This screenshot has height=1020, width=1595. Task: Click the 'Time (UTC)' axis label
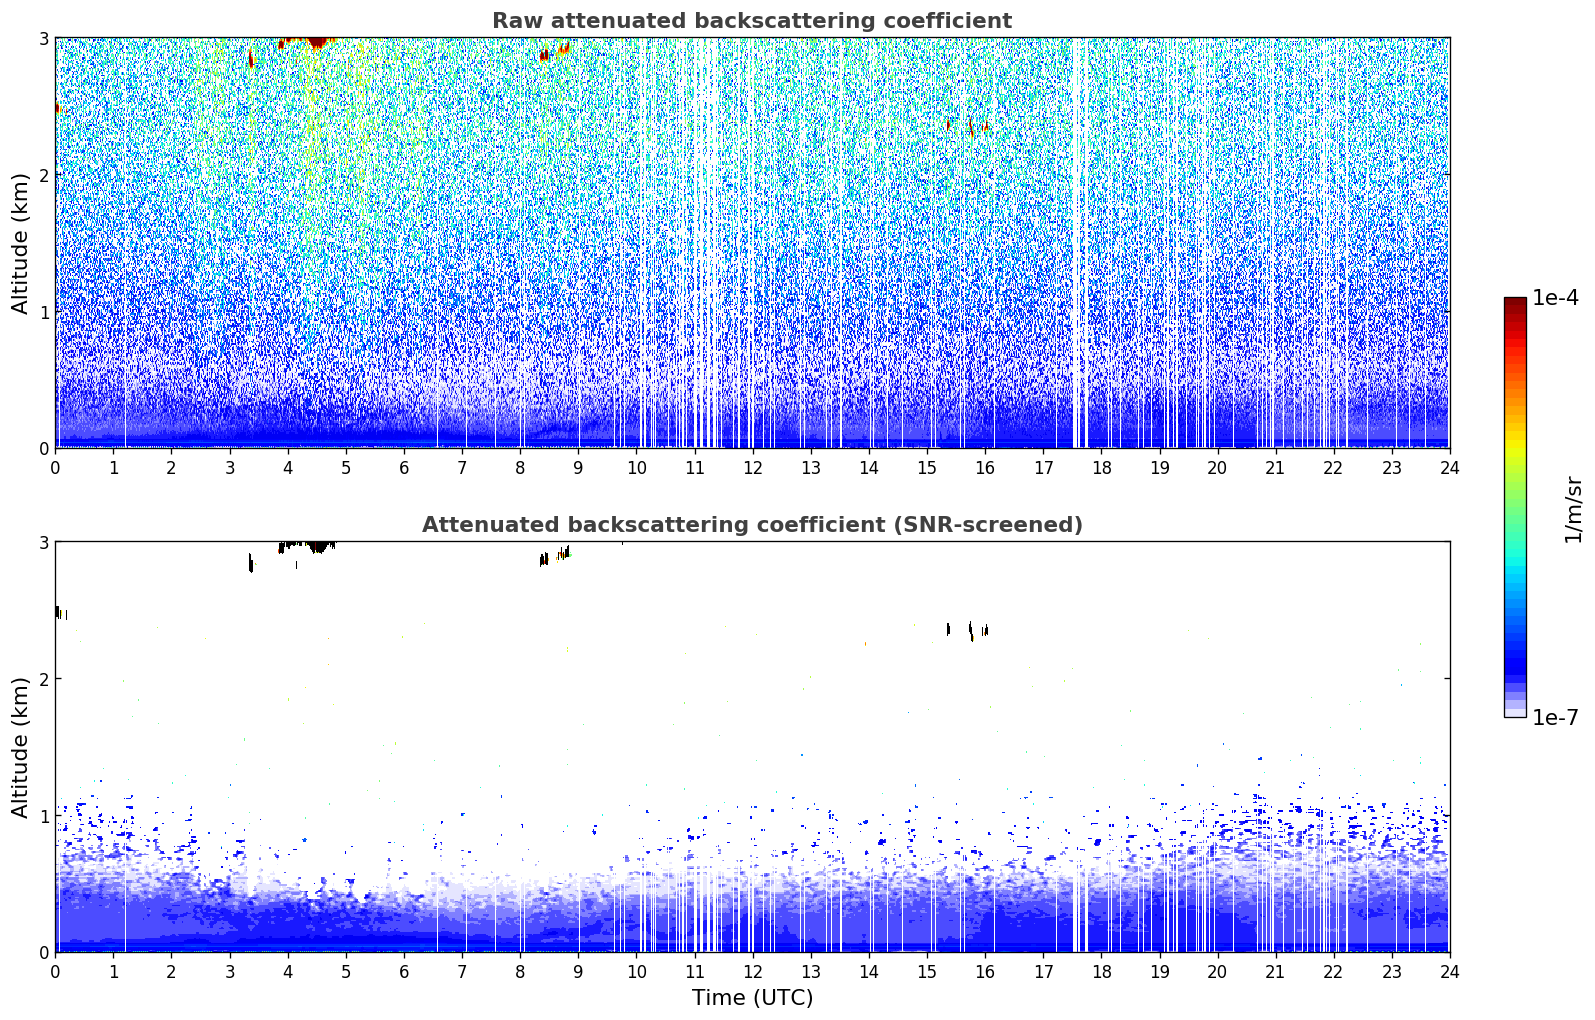pyautogui.click(x=752, y=998)
